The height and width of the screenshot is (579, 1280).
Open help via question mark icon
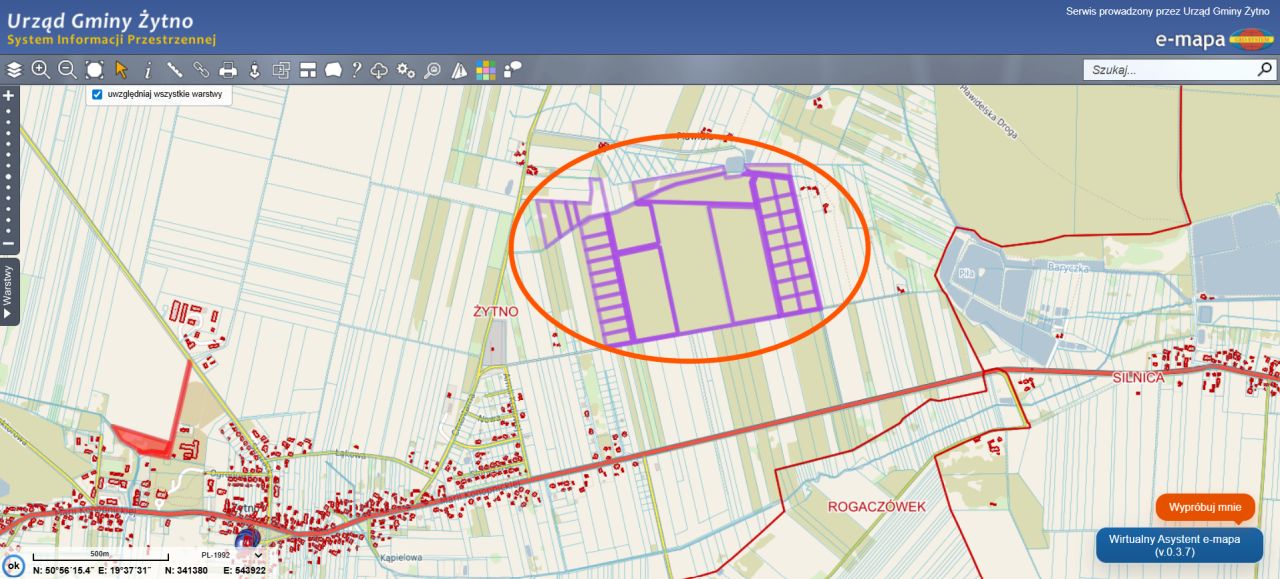(356, 70)
